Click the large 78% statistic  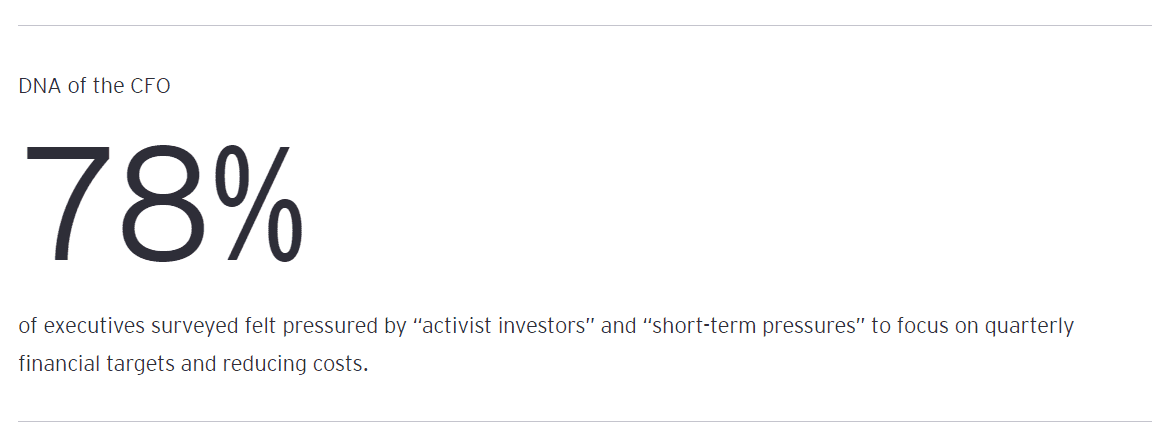point(162,204)
